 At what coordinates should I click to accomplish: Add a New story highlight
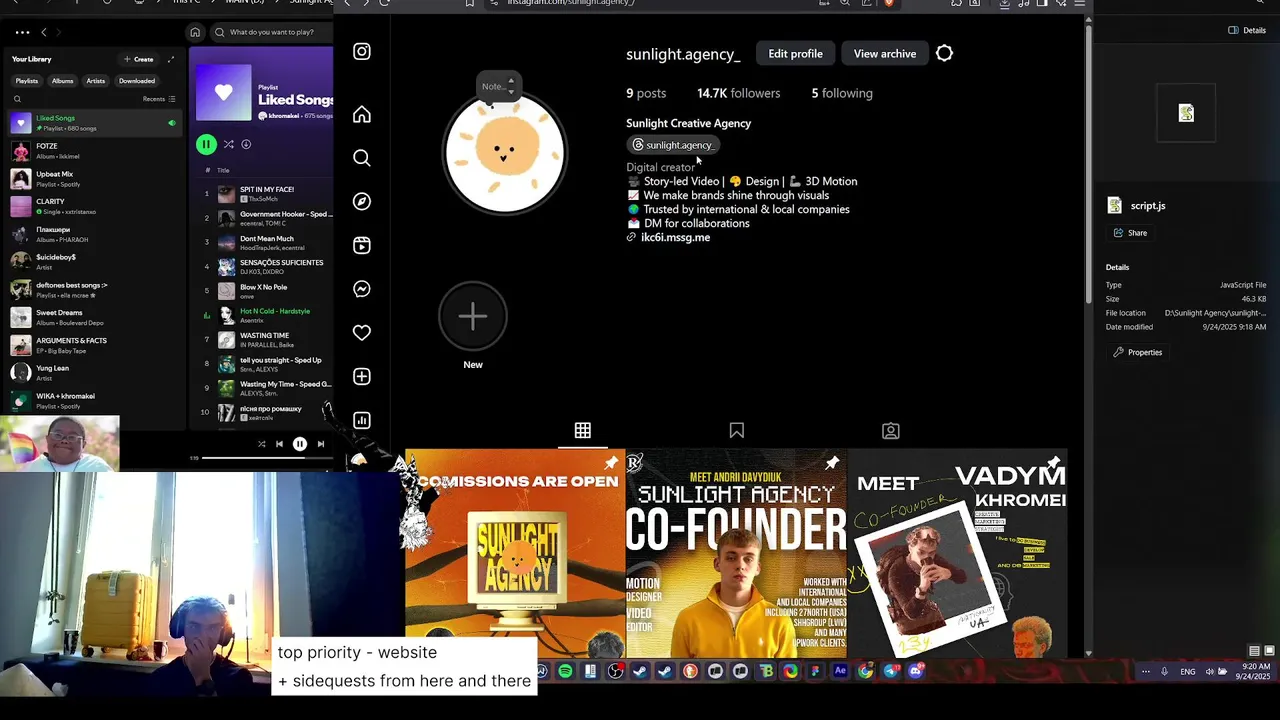pos(473,316)
